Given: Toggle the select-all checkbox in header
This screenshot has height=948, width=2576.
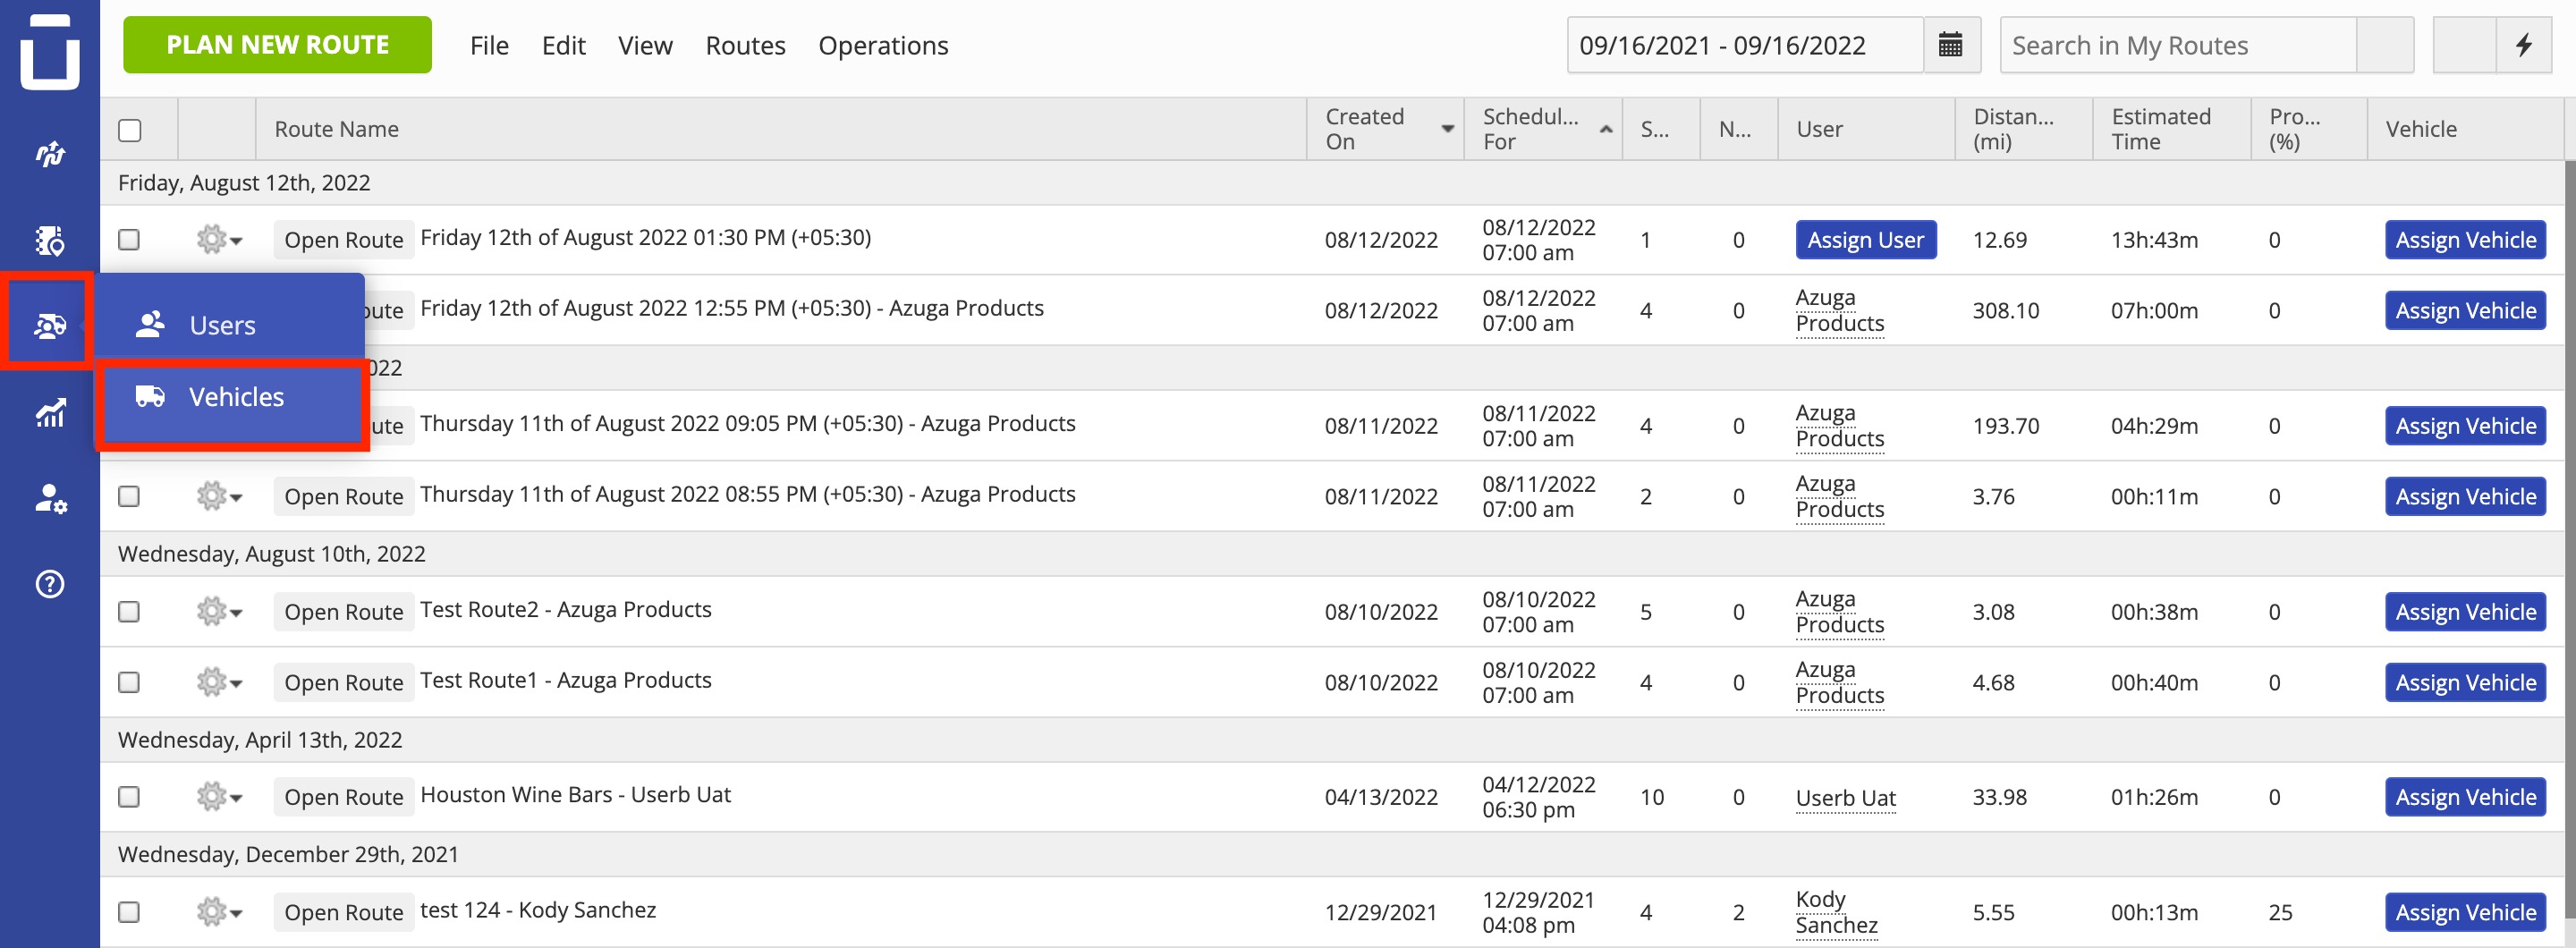Looking at the screenshot, I should point(130,130).
